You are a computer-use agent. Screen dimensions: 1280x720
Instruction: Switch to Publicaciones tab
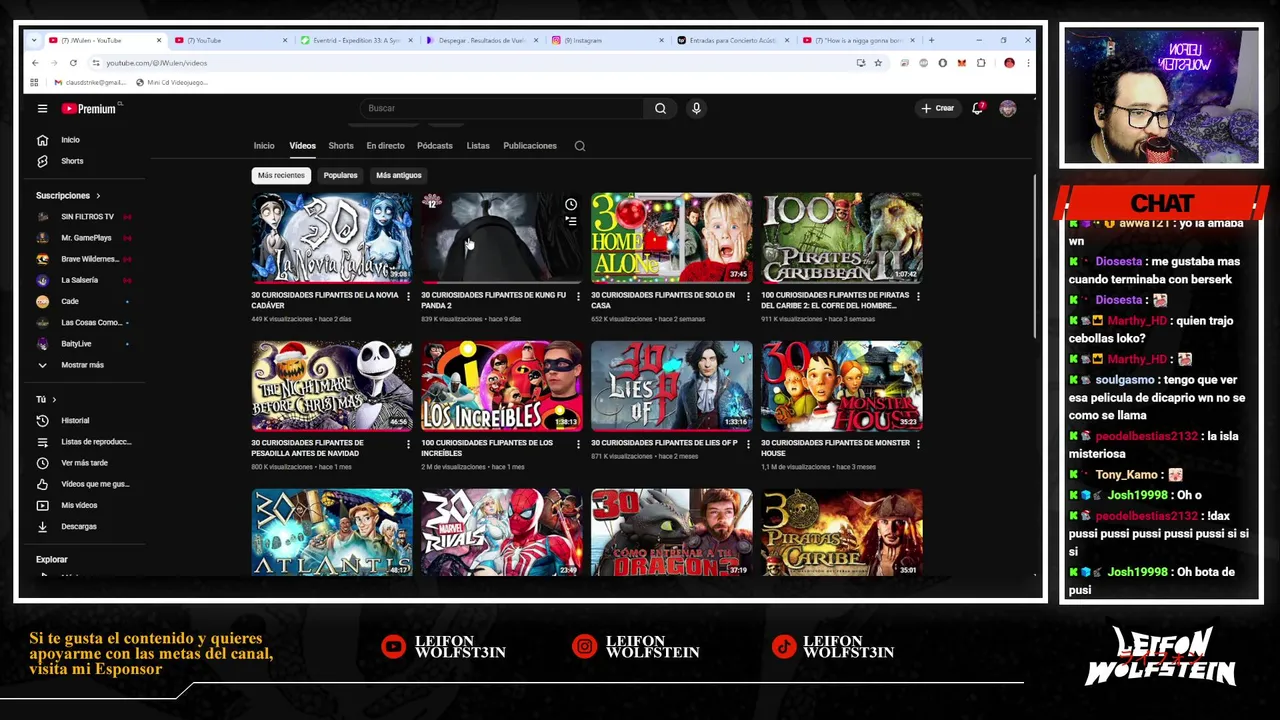point(530,146)
